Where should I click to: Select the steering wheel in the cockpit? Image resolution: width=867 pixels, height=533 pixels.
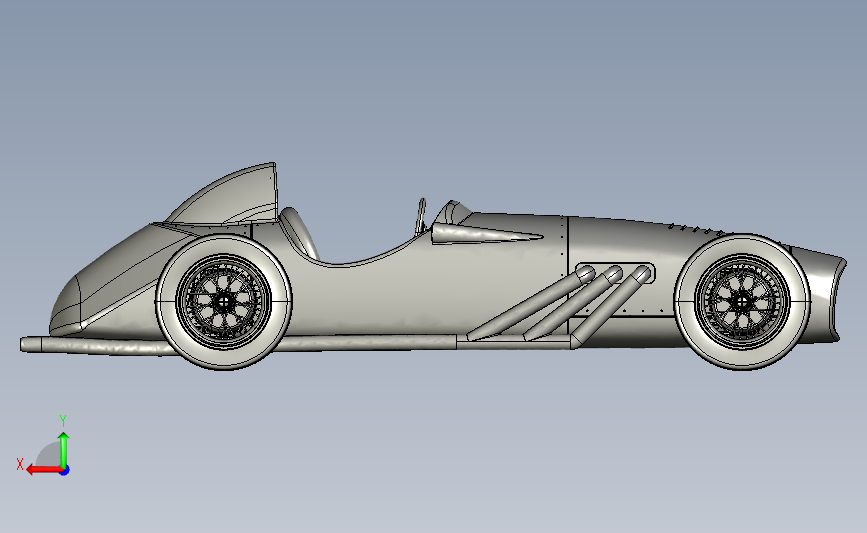click(421, 215)
